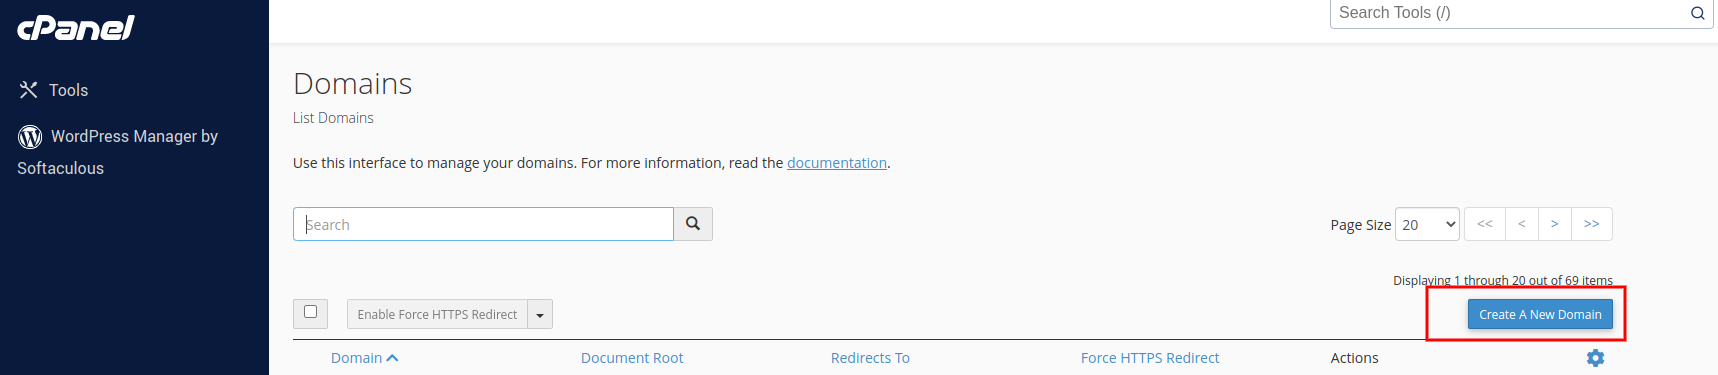Screen dimensions: 1718x375
Task: Click the WordPress icon in sidebar
Action: pos(30,136)
